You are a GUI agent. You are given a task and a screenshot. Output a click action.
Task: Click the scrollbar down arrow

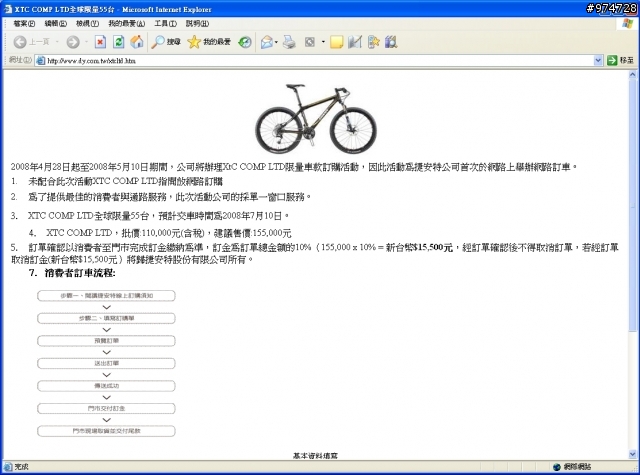point(632,454)
